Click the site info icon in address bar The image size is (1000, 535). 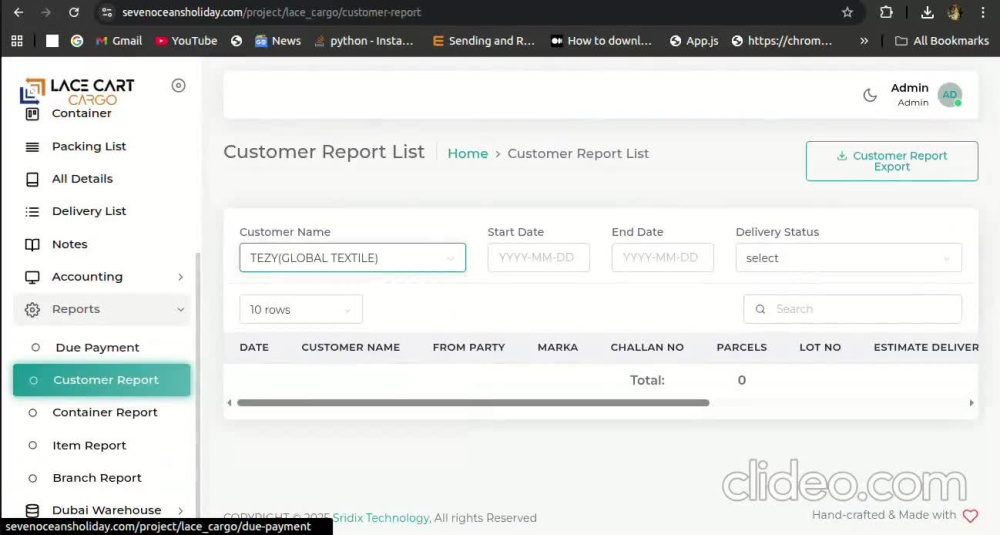pyautogui.click(x=107, y=12)
